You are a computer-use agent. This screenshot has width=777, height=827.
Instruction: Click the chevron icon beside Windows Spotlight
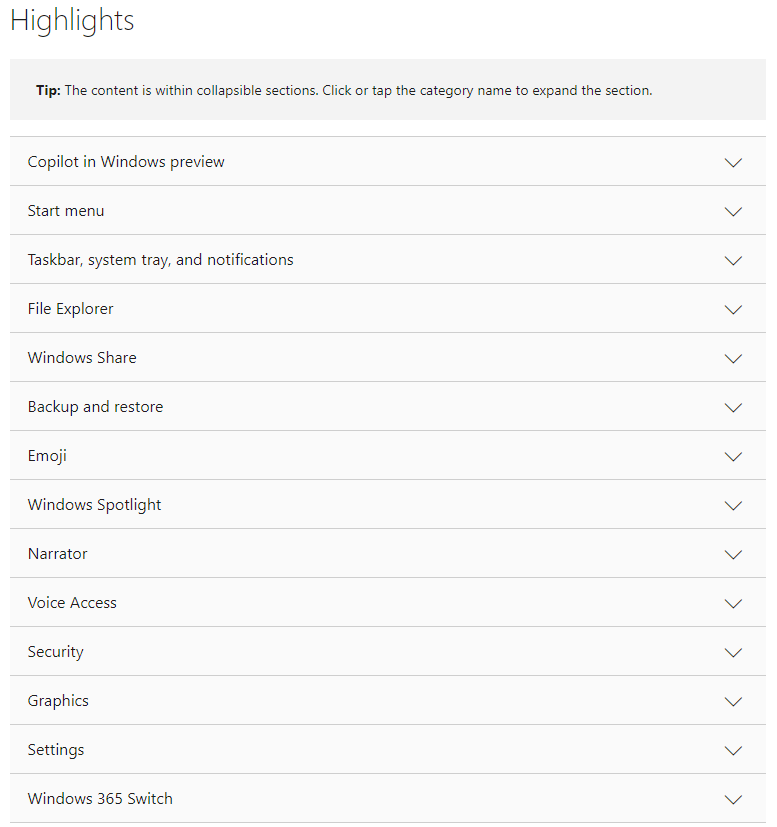733,505
